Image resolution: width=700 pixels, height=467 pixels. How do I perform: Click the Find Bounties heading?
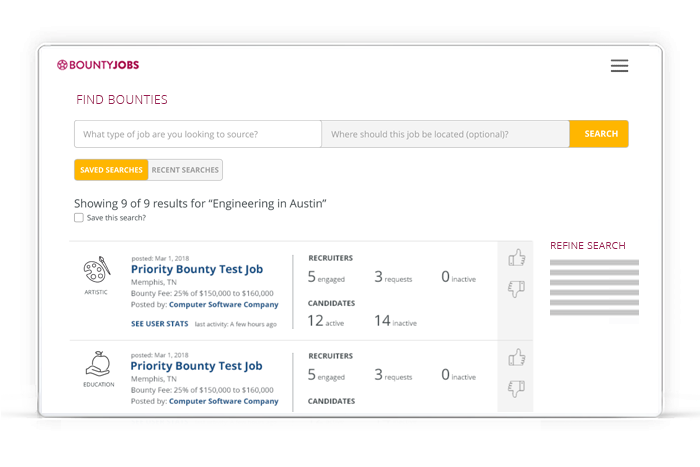click(x=122, y=100)
